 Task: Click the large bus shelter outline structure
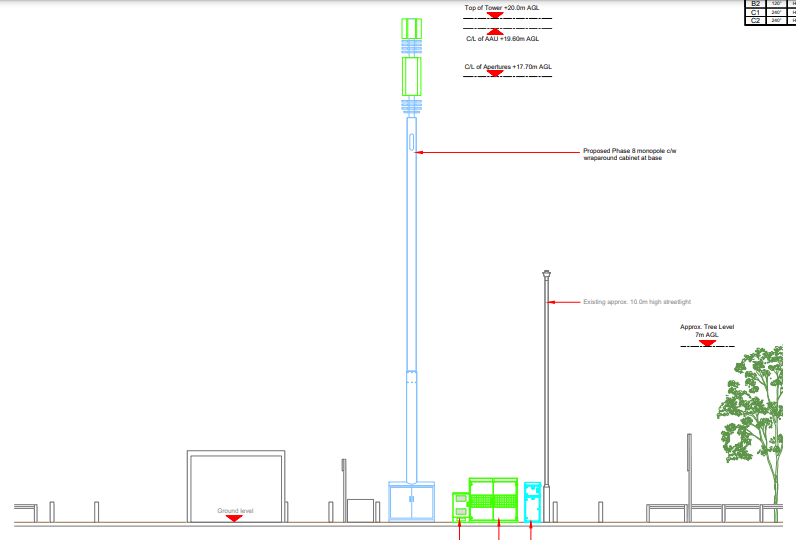(x=237, y=486)
